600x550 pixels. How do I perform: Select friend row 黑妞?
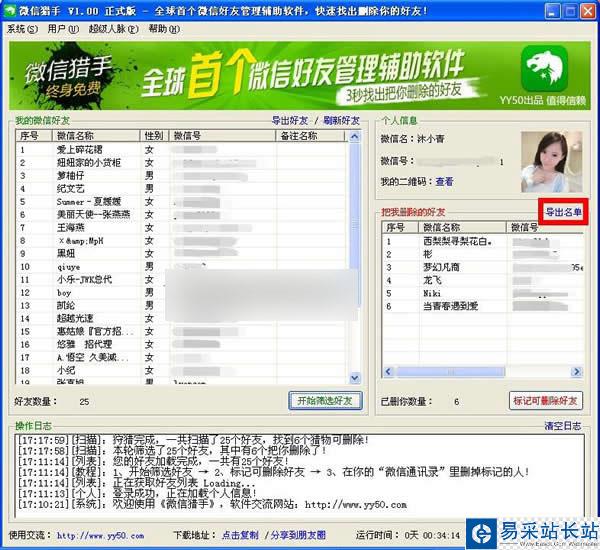tap(182, 254)
